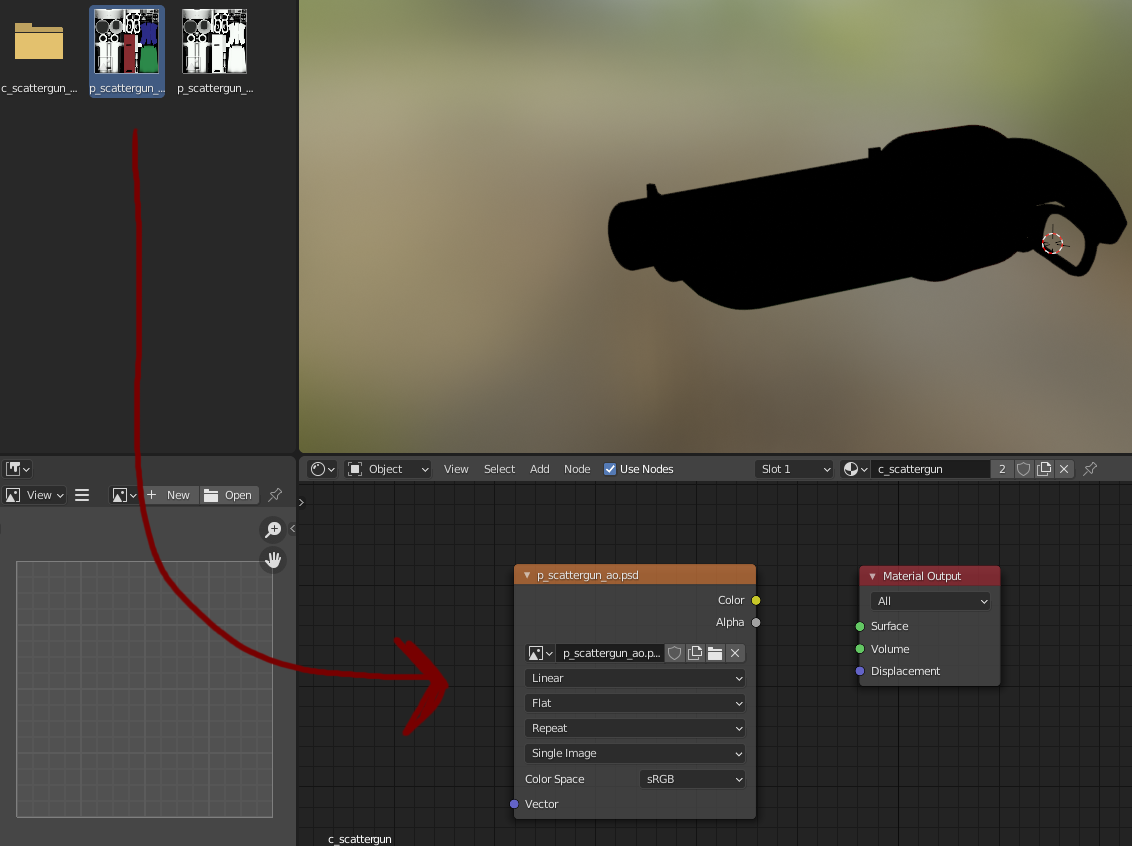Browse materials with the sphere icon dropdown

point(855,469)
